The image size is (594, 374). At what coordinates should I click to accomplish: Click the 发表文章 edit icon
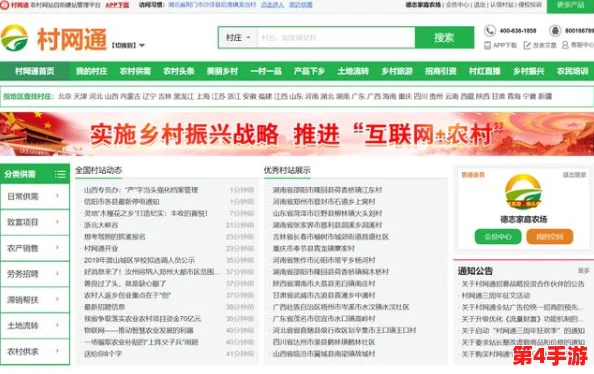tap(527, 45)
